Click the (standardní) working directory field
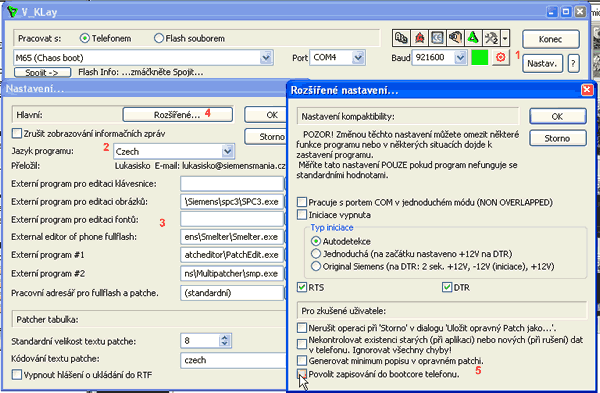600x393 pixels. click(232, 293)
